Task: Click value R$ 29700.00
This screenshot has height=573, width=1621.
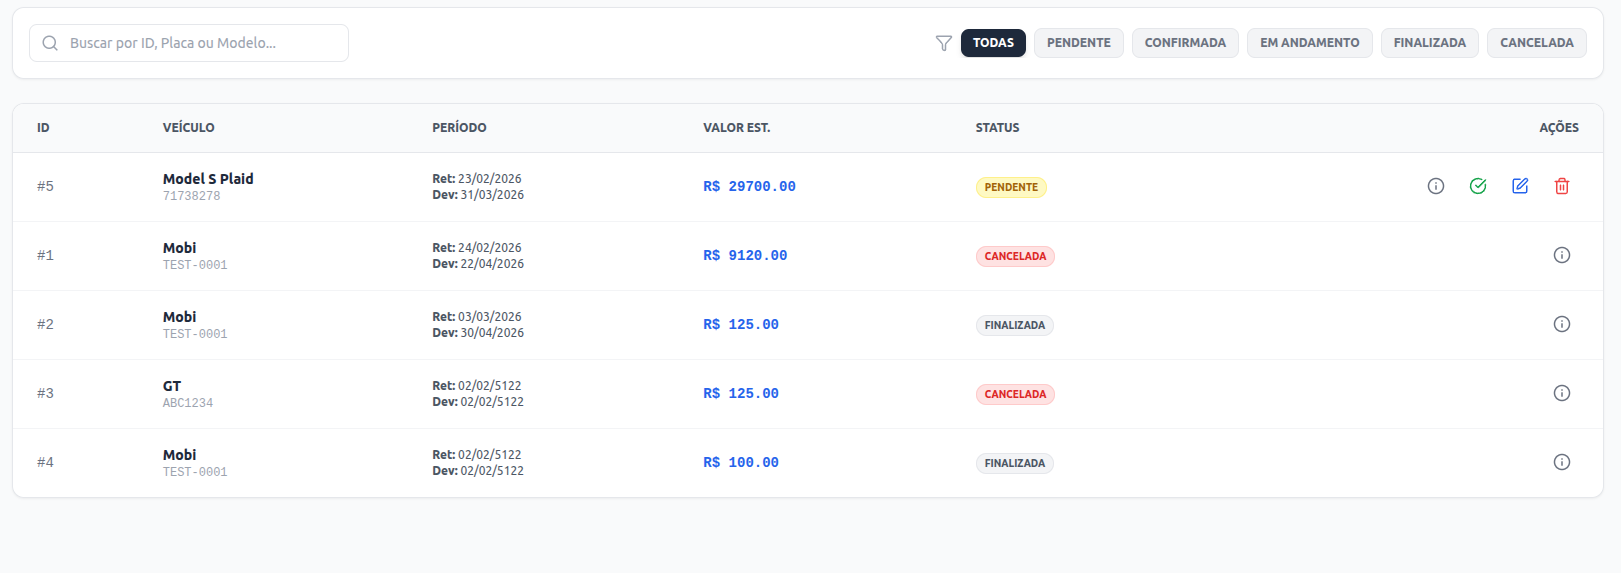Action: [x=749, y=187]
